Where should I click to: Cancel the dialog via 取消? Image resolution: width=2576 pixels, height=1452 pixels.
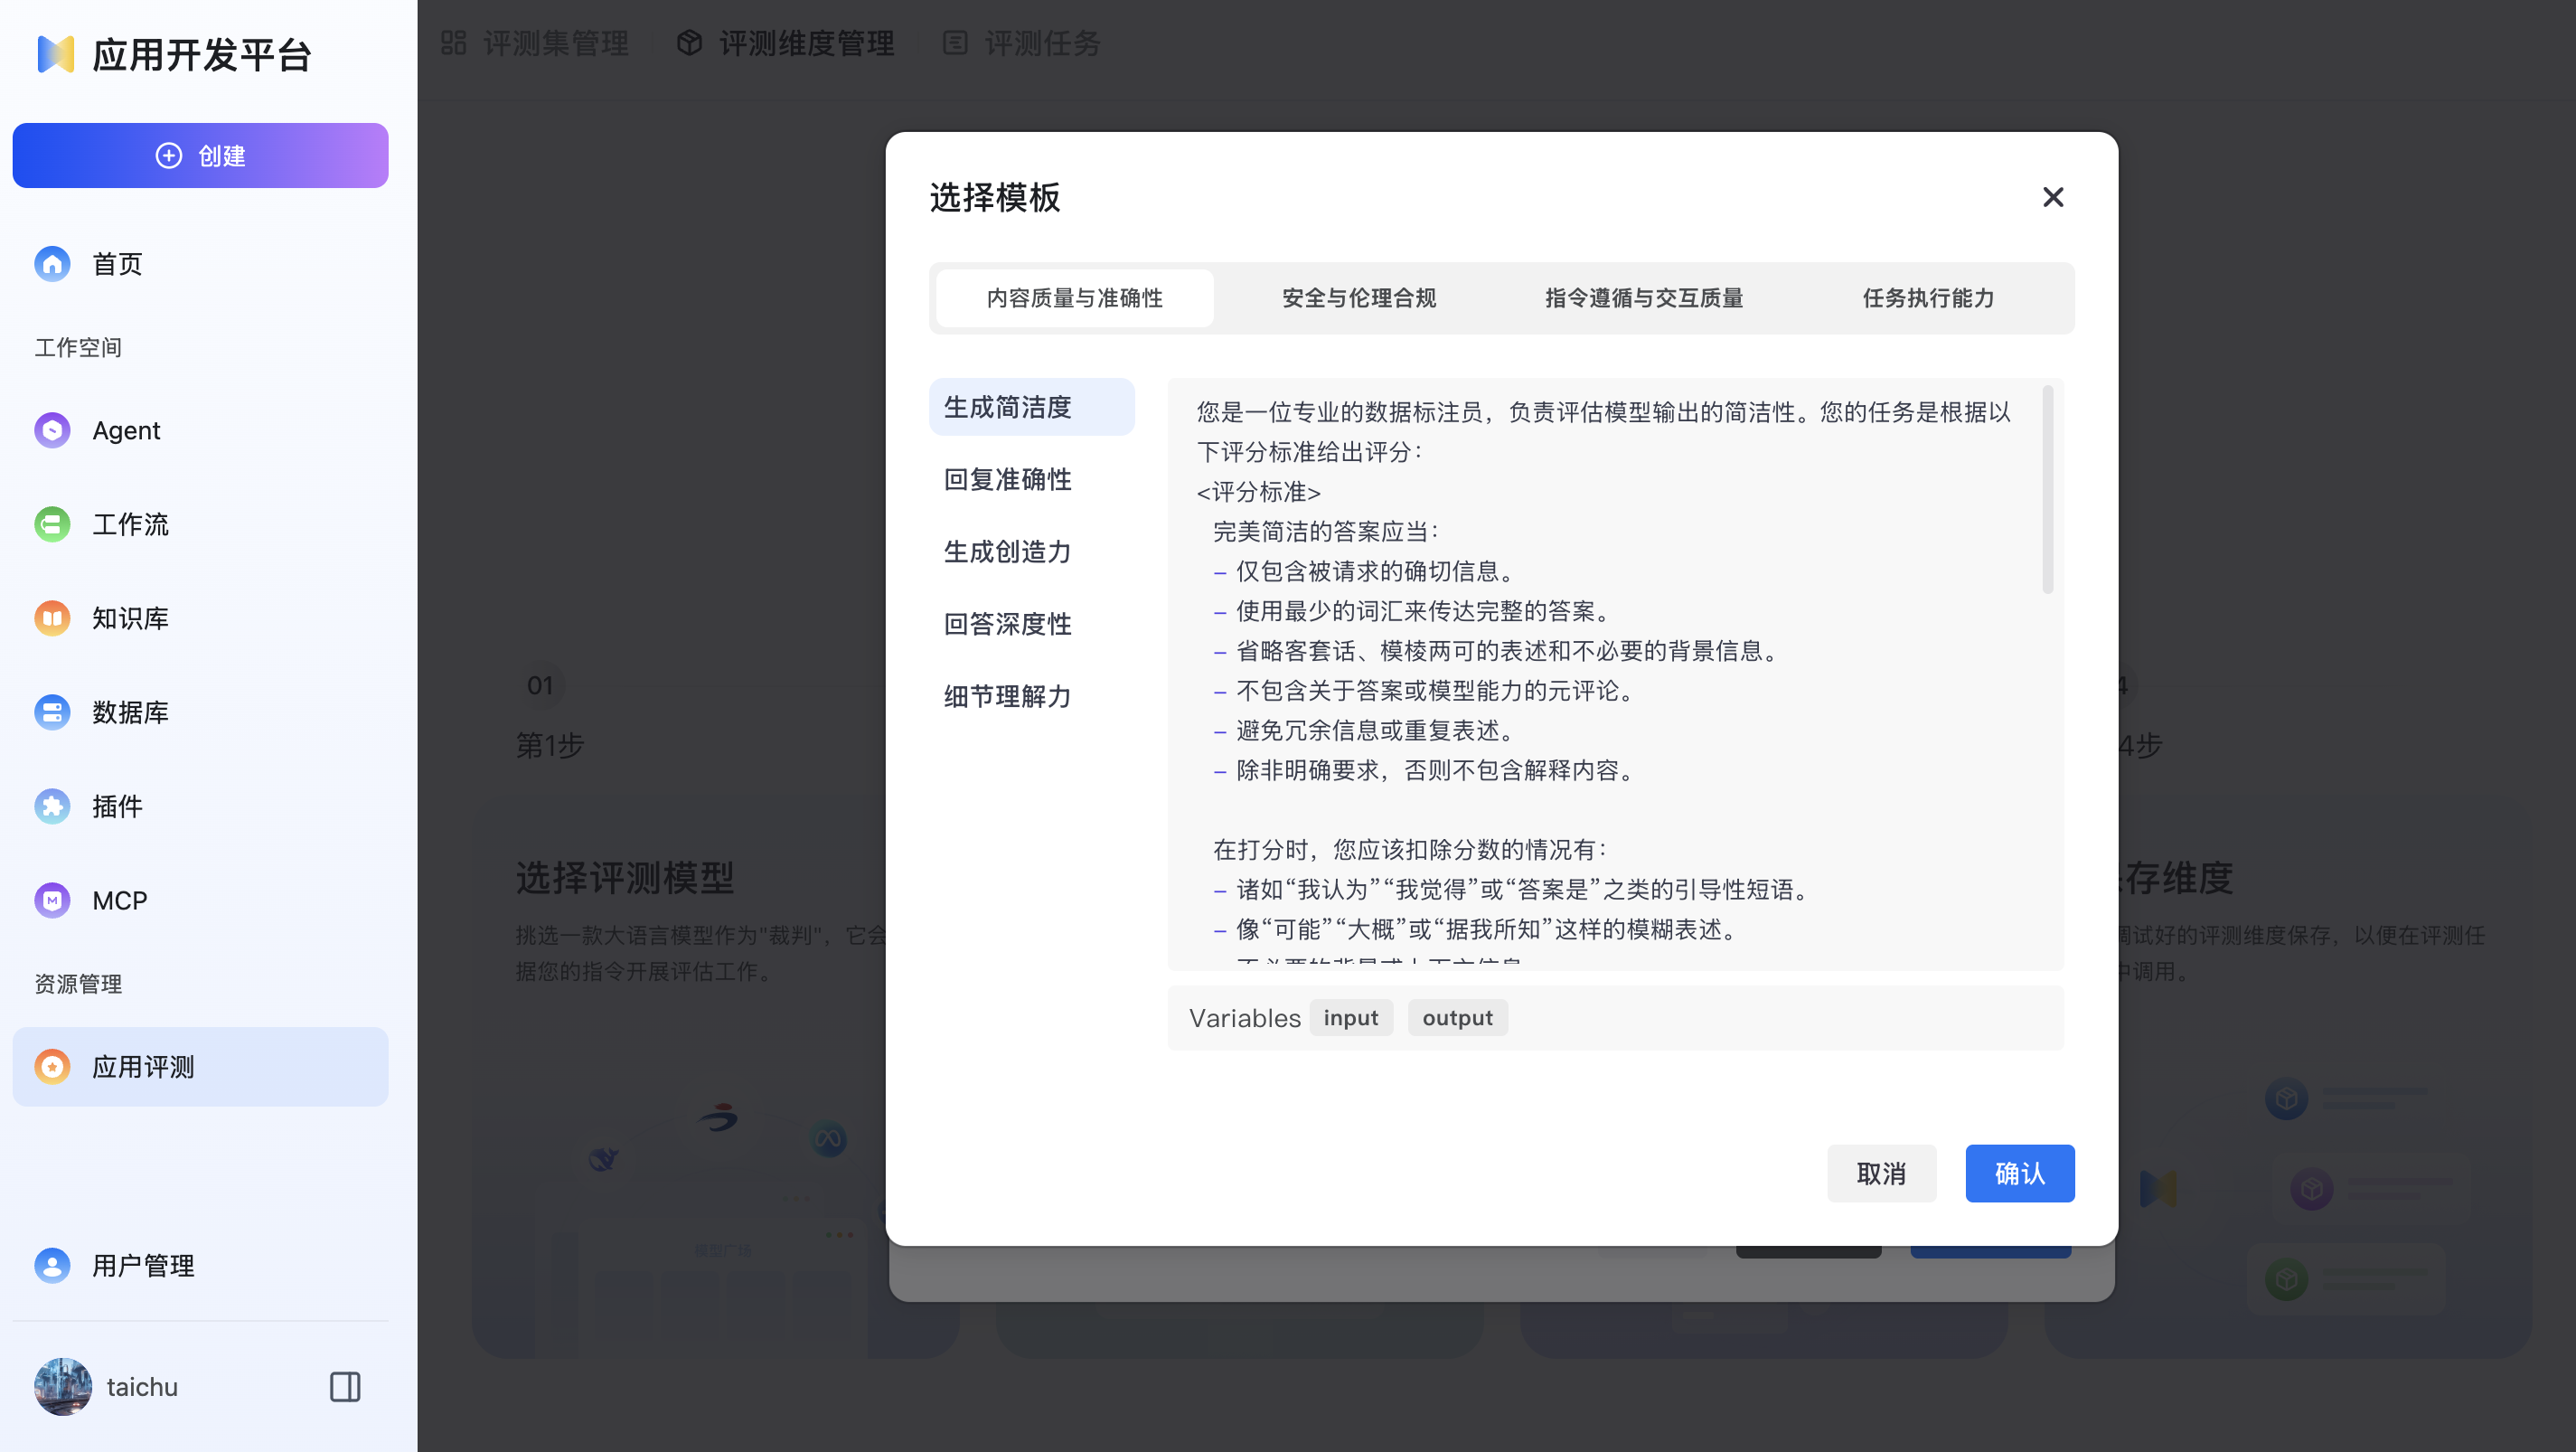tap(1881, 1173)
